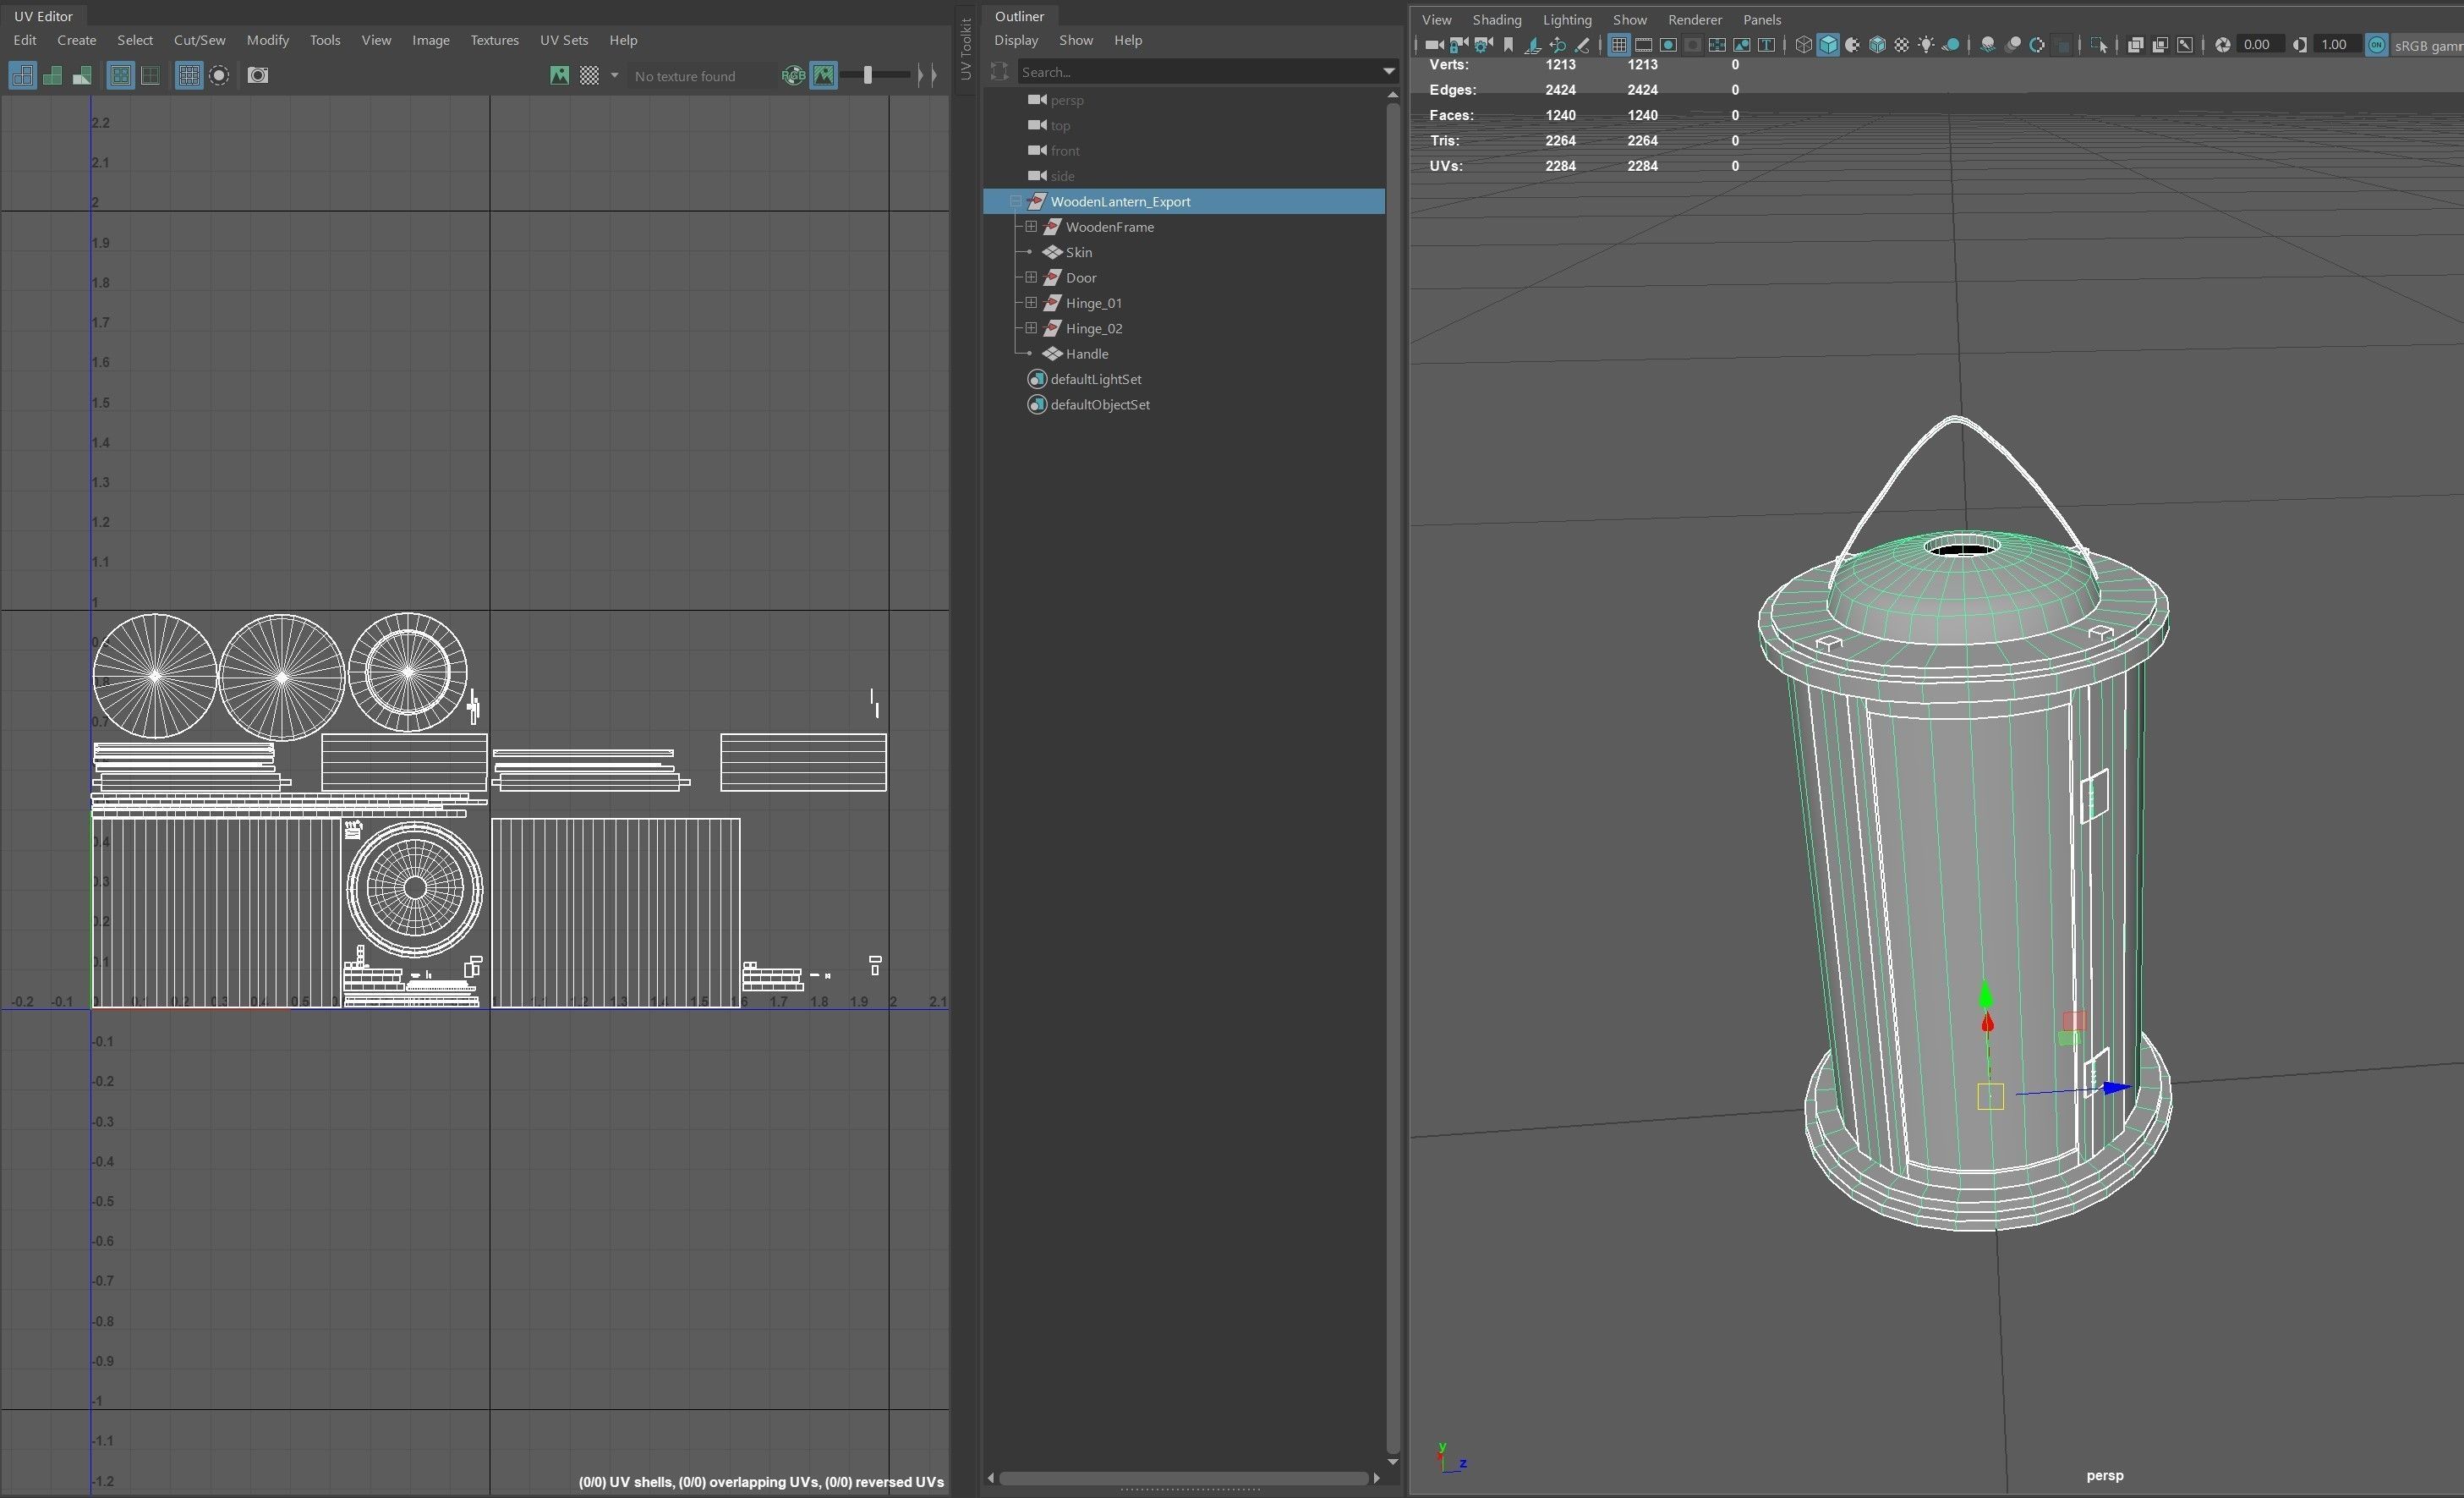This screenshot has width=2464, height=1498.
Task: Select the UV Editor tab
Action: [43, 16]
